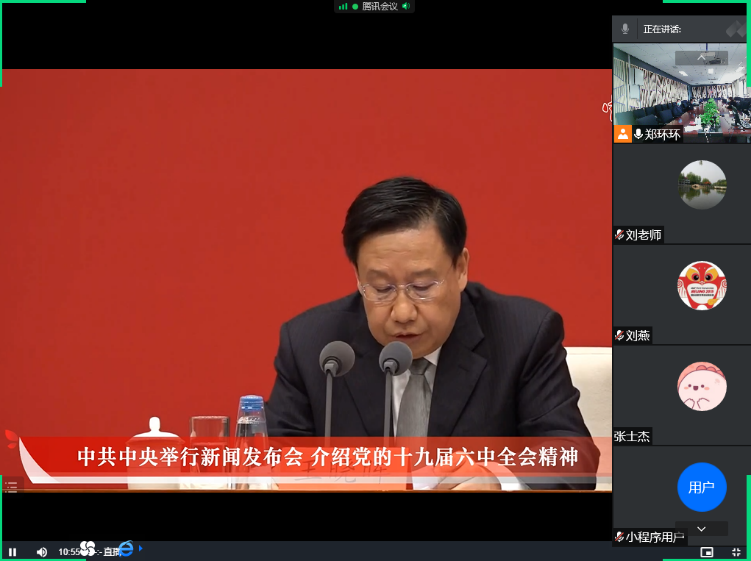
Task: Pause the live video with the pause button
Action: [x=13, y=551]
